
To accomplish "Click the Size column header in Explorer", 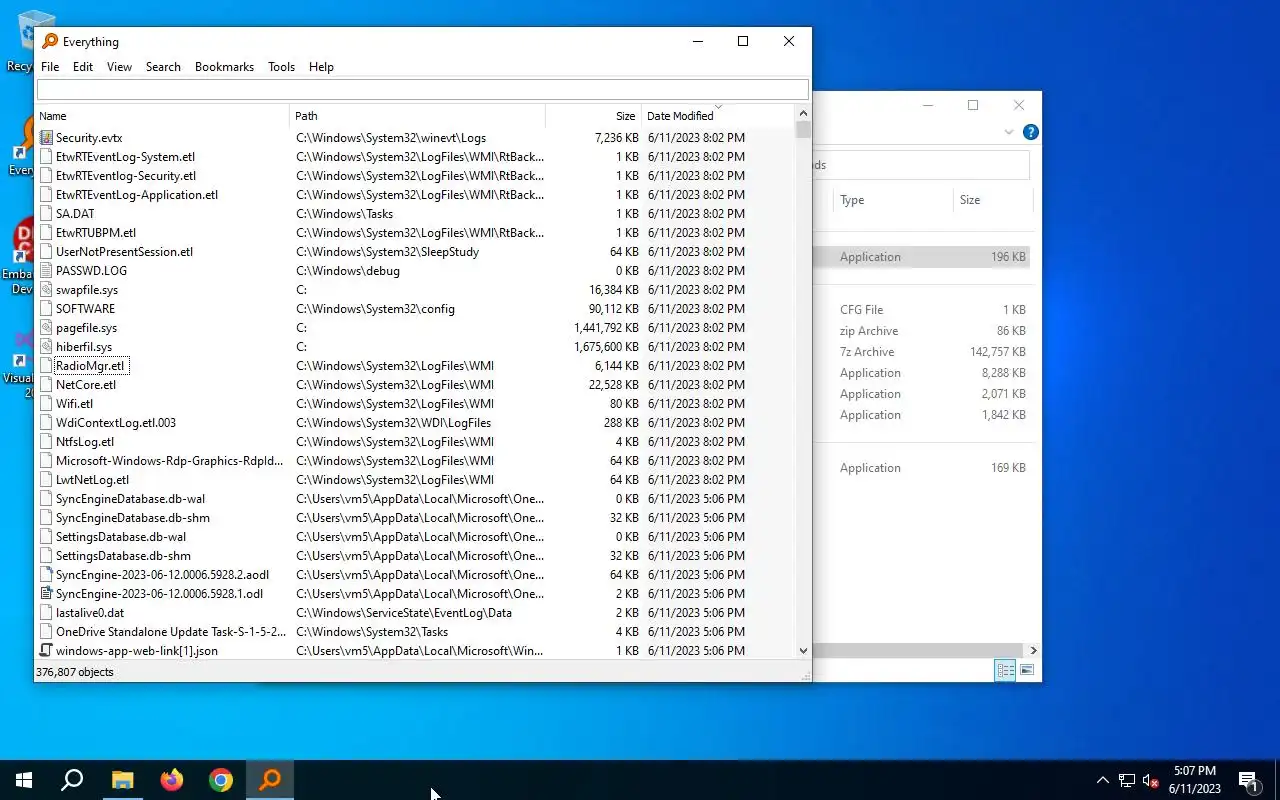I will click(x=992, y=200).
